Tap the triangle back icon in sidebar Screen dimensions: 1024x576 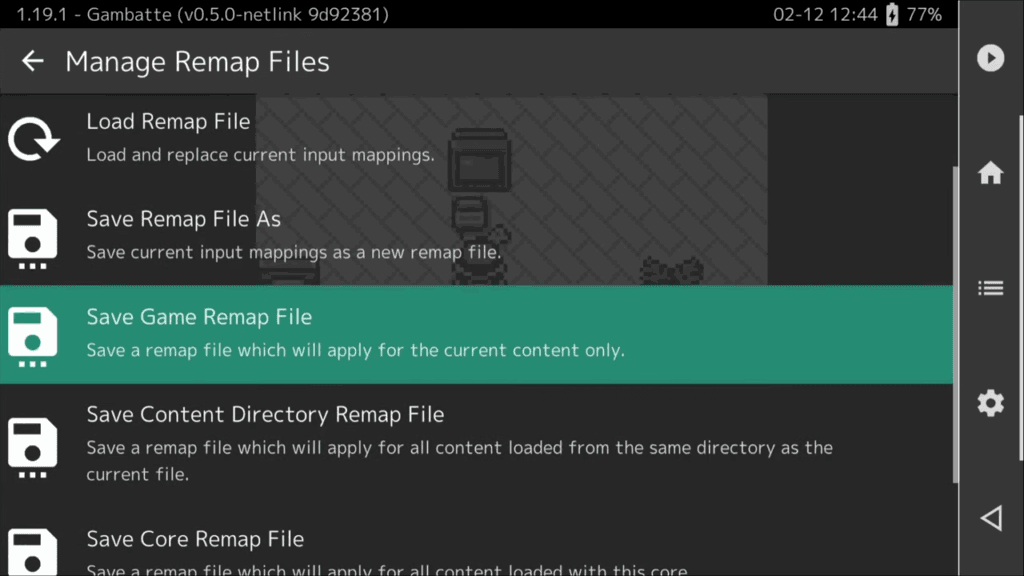pyautogui.click(x=990, y=518)
